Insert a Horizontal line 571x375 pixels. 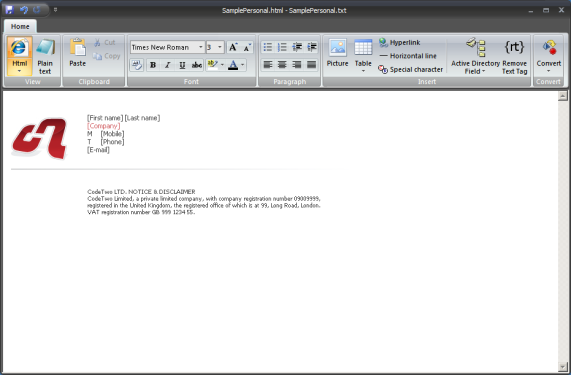pyautogui.click(x=408, y=56)
